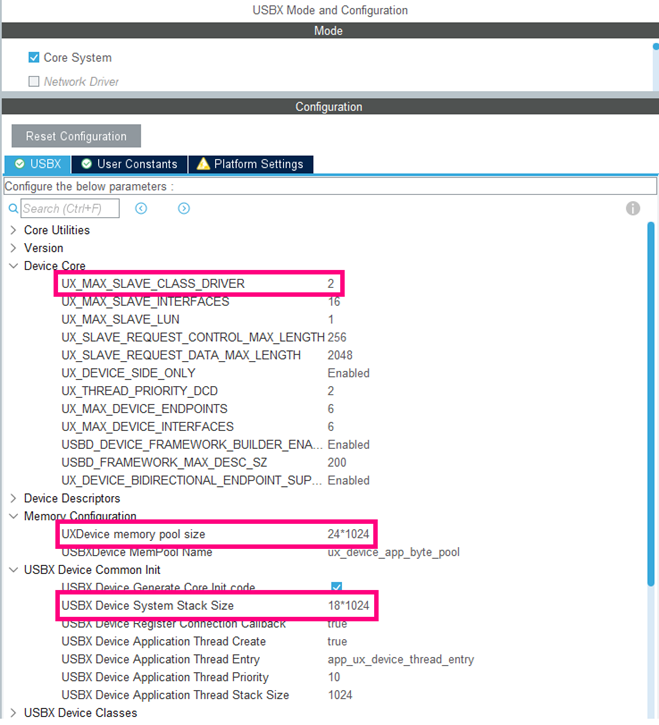Expand the USBX Device Classes section
The image size is (659, 725).
tap(13, 713)
